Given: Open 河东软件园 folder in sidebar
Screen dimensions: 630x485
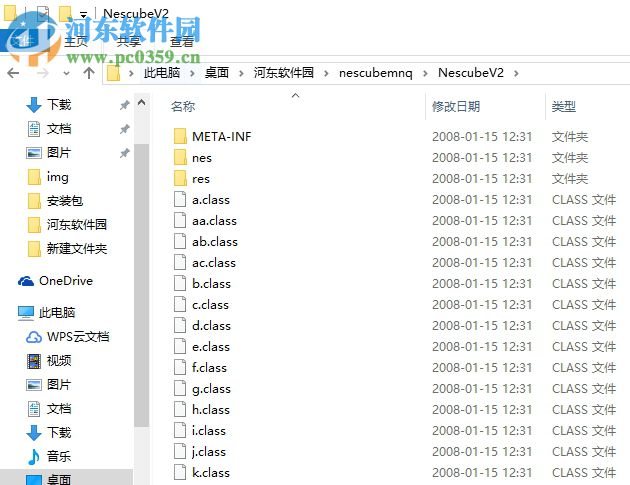Looking at the screenshot, I should [77, 225].
